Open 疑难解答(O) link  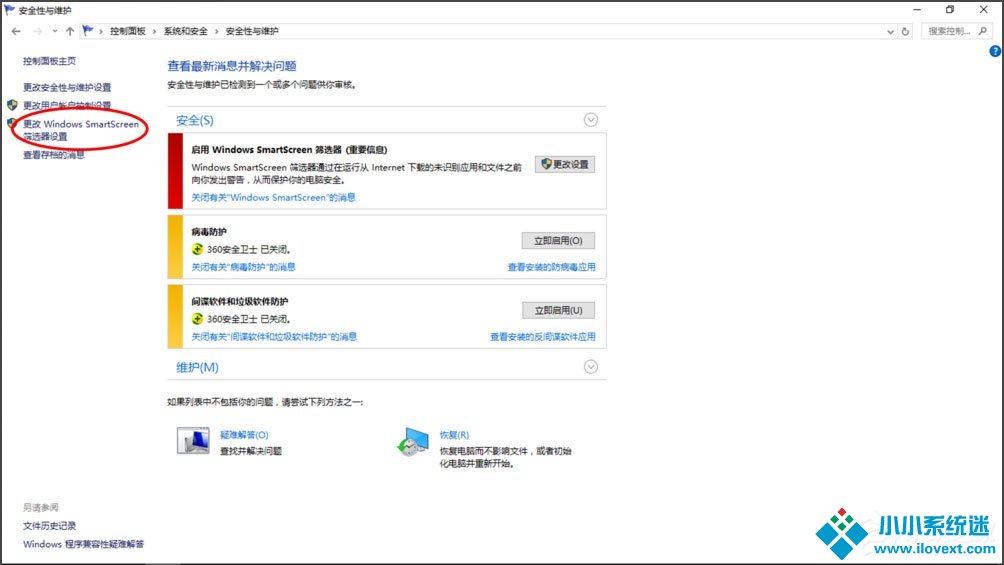tap(244, 435)
